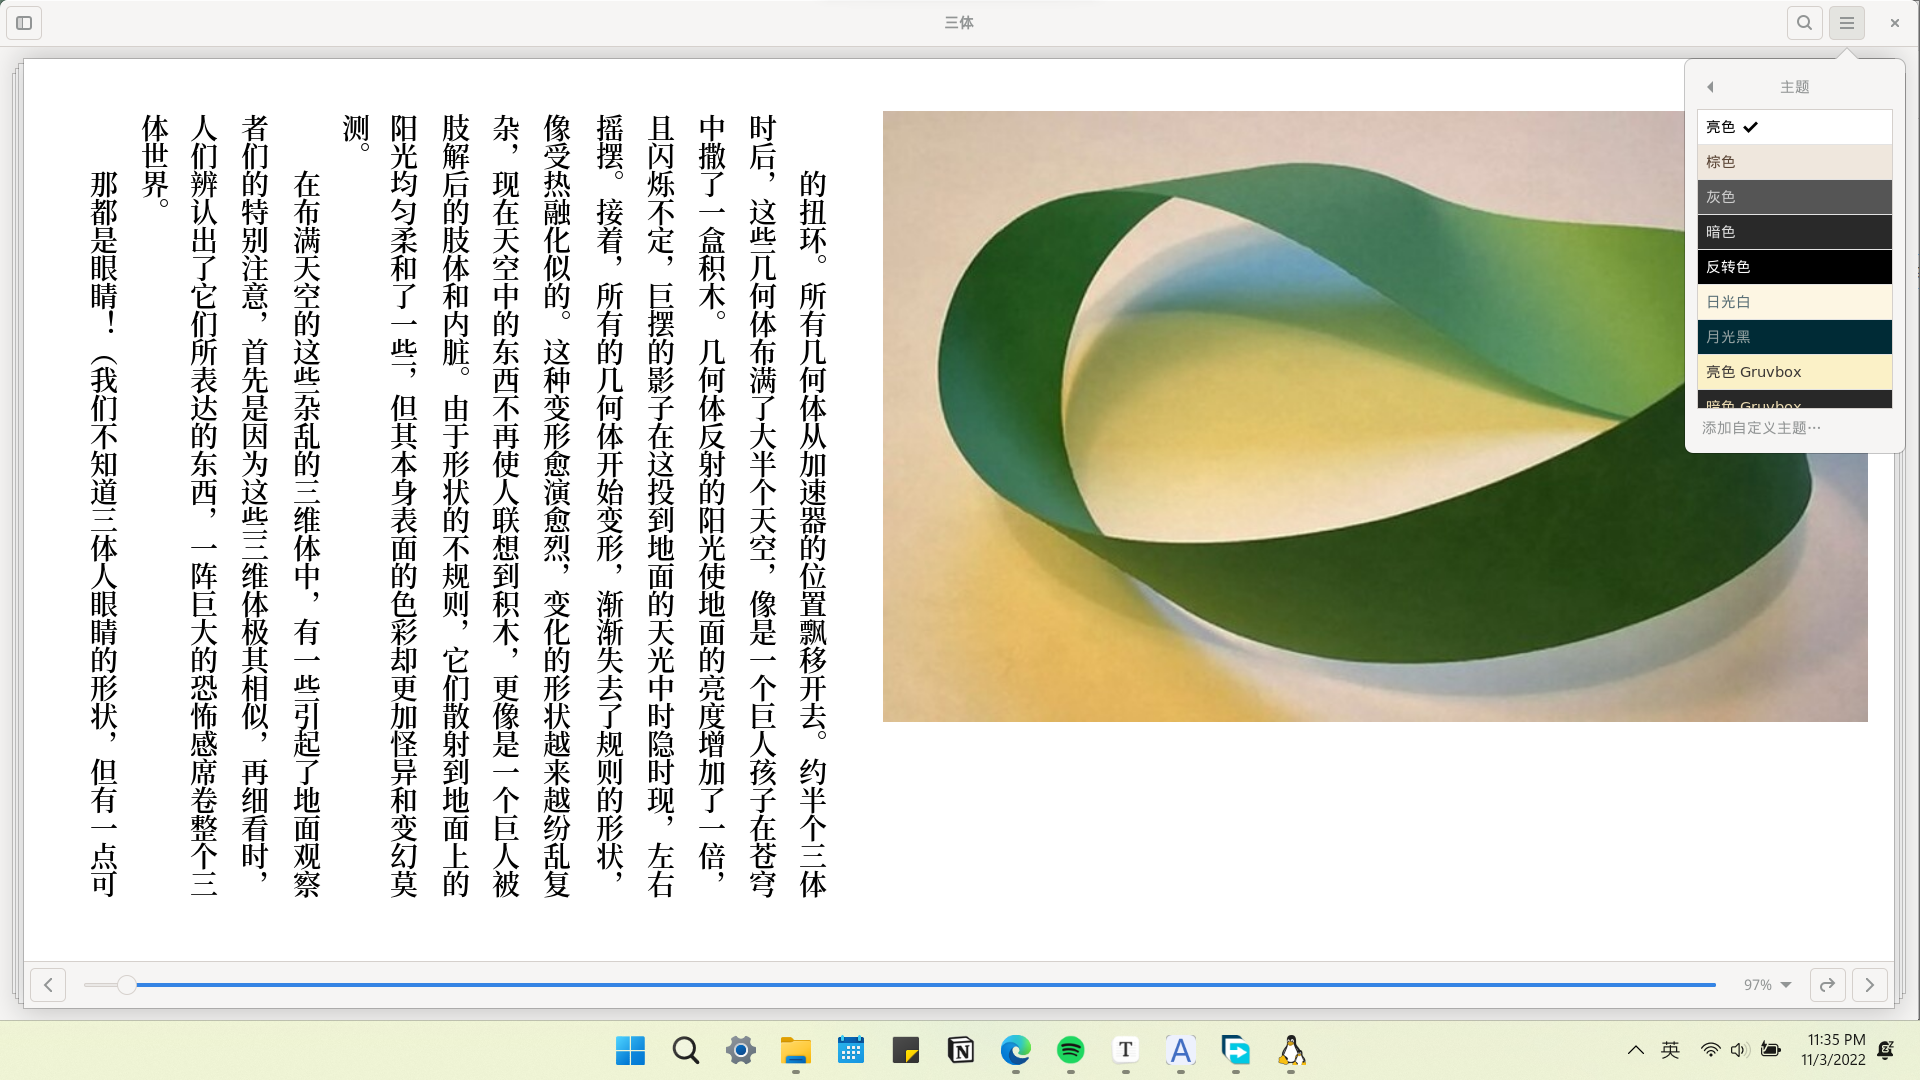Image resolution: width=1920 pixels, height=1080 pixels.
Task: Click the jump-forward history arrow icon
Action: coord(1827,985)
